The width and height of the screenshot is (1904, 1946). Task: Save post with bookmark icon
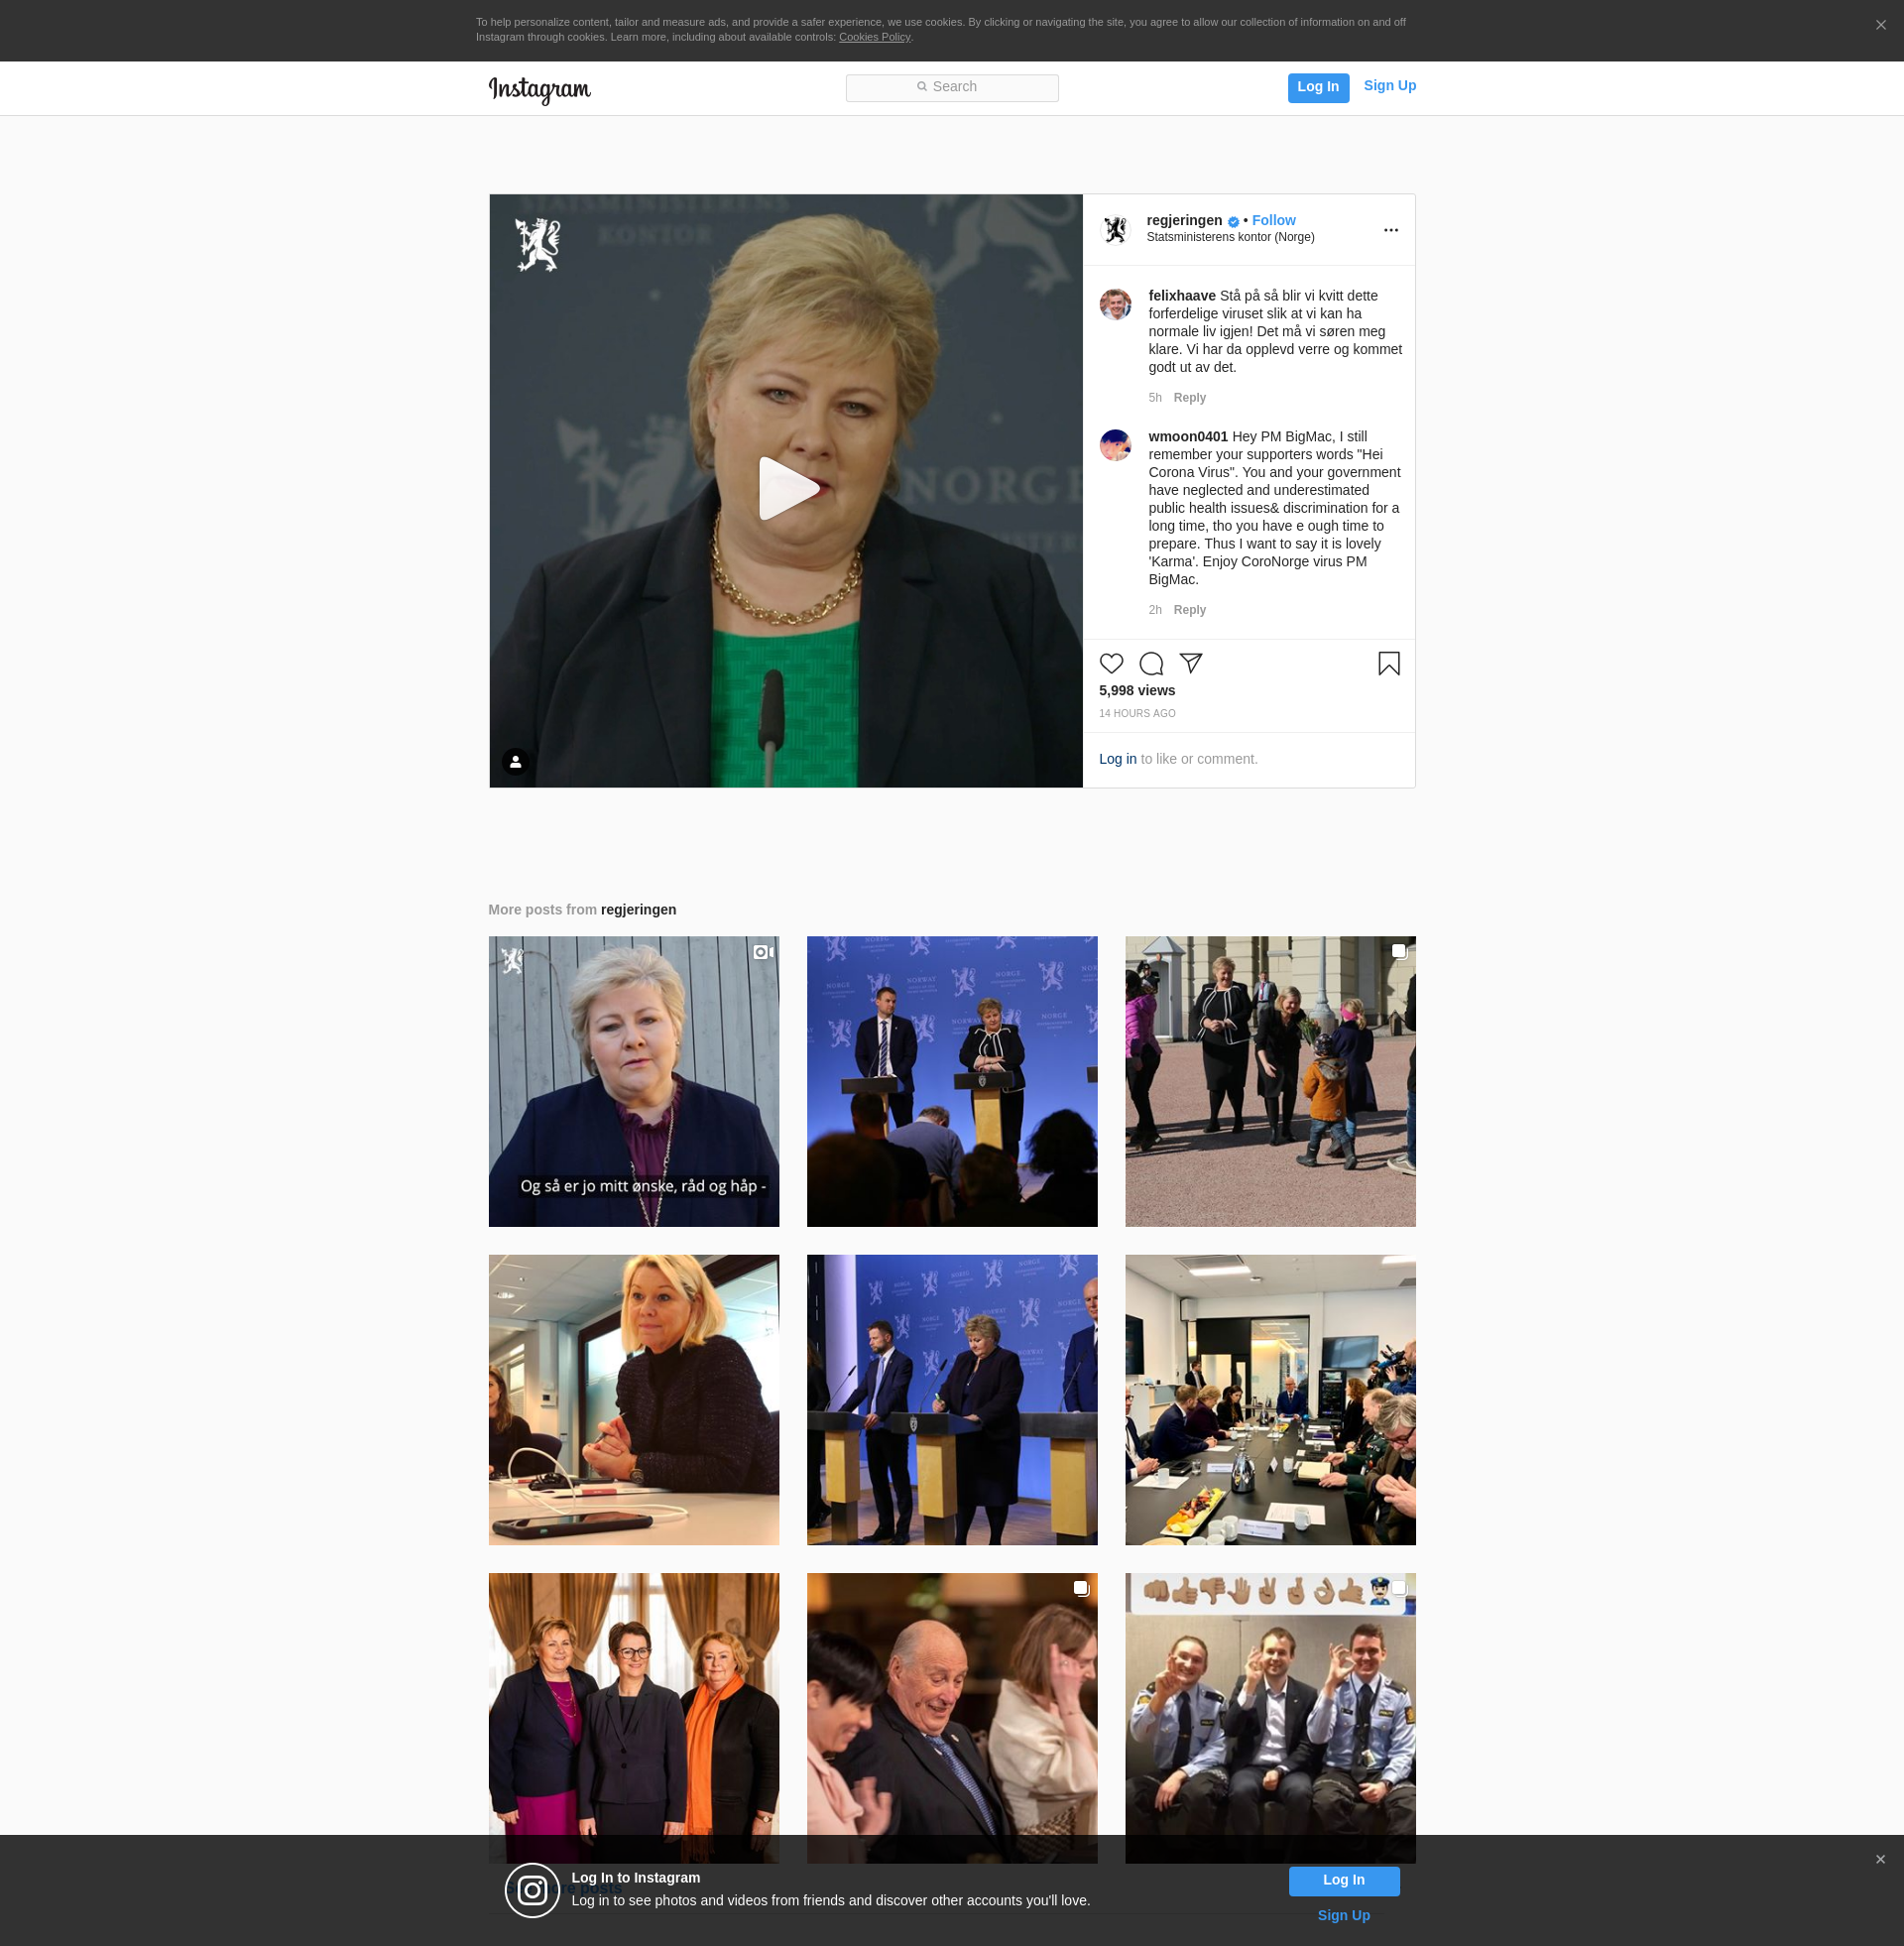tap(1388, 664)
